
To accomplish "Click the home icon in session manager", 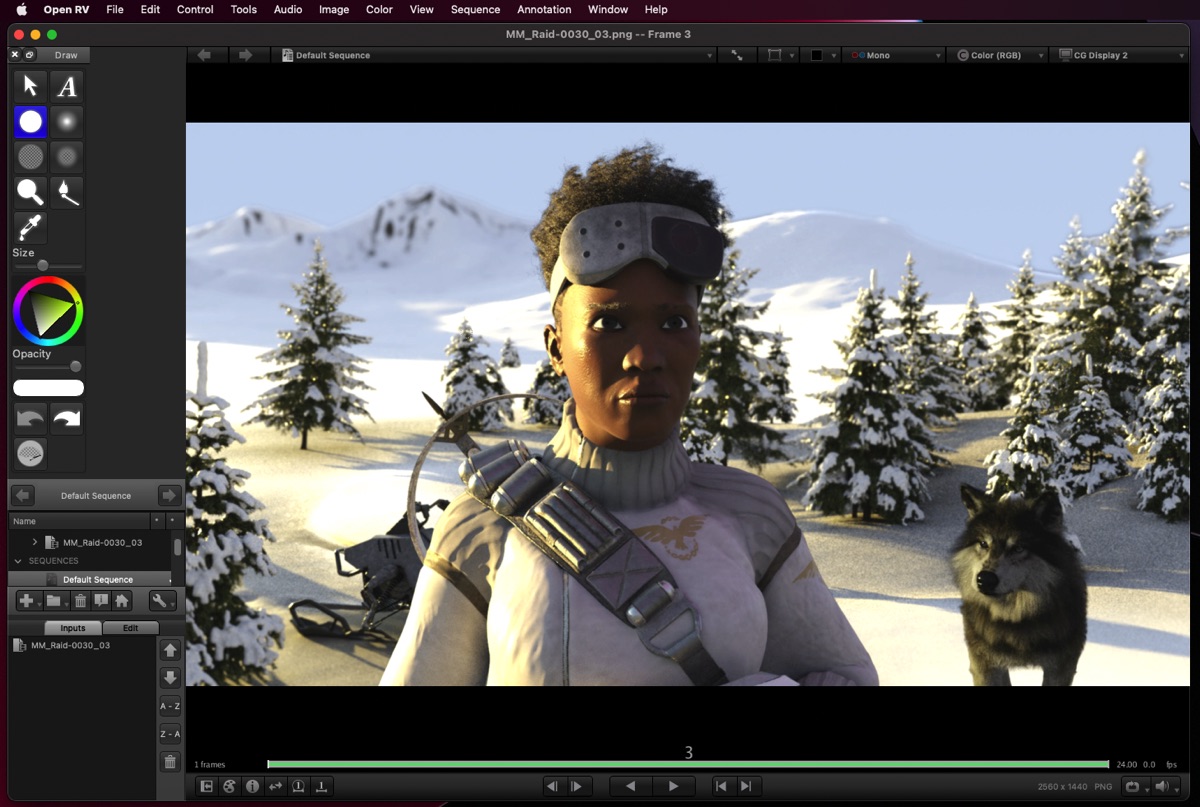I will pyautogui.click(x=122, y=601).
